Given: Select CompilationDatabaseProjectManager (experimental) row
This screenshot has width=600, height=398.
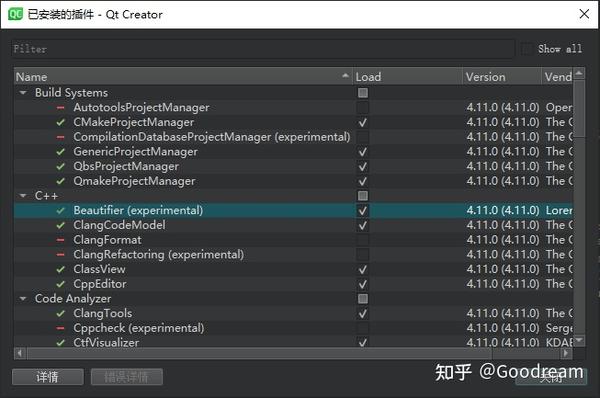Looking at the screenshot, I should pos(293,137).
